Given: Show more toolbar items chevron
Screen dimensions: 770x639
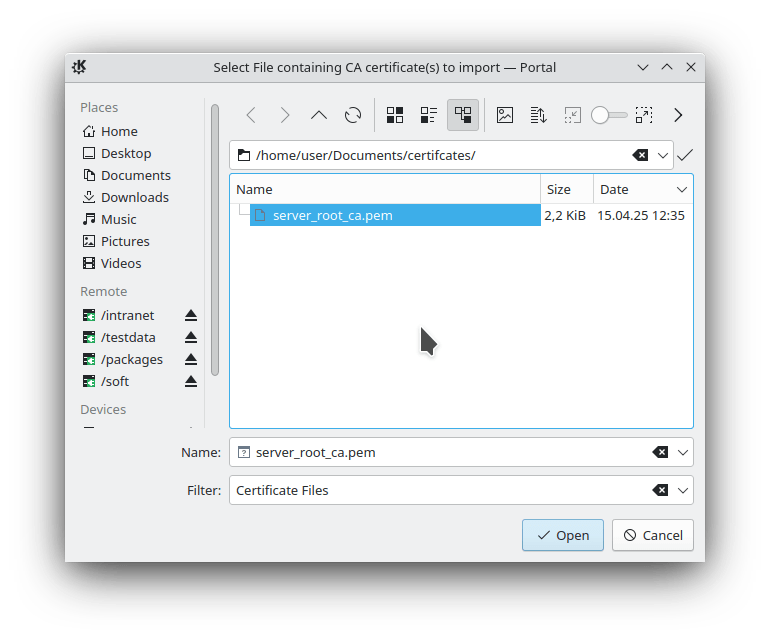Looking at the screenshot, I should (678, 115).
